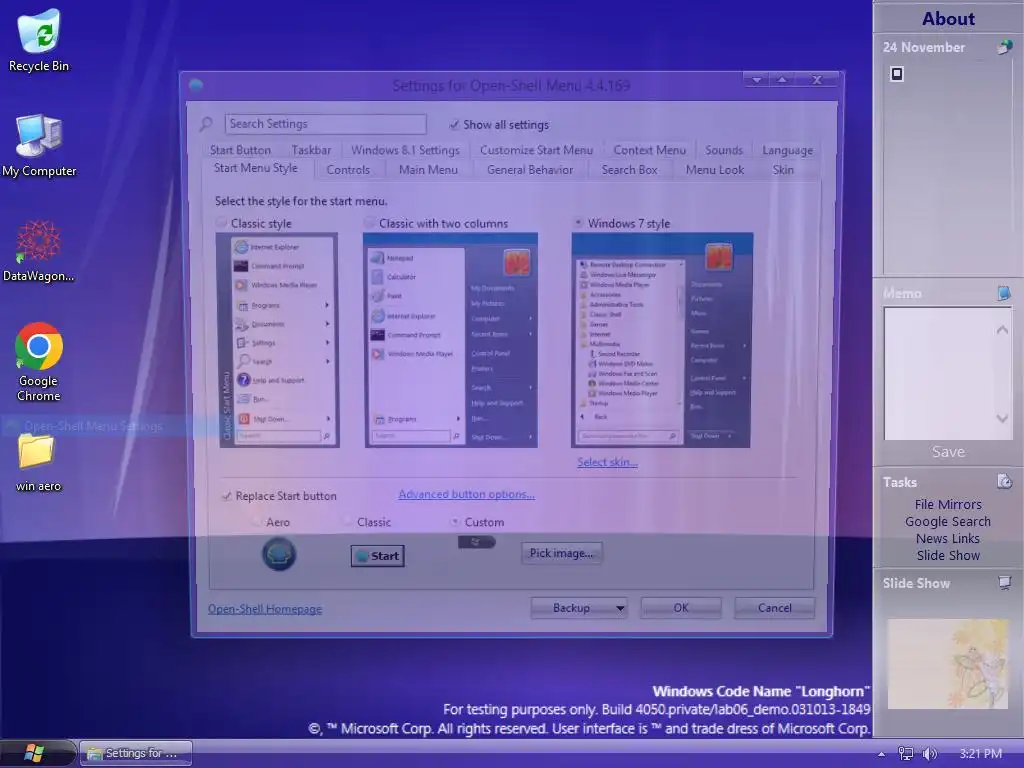Click the Memo box scroll up arrow
The height and width of the screenshot is (768, 1024).
click(x=1002, y=330)
